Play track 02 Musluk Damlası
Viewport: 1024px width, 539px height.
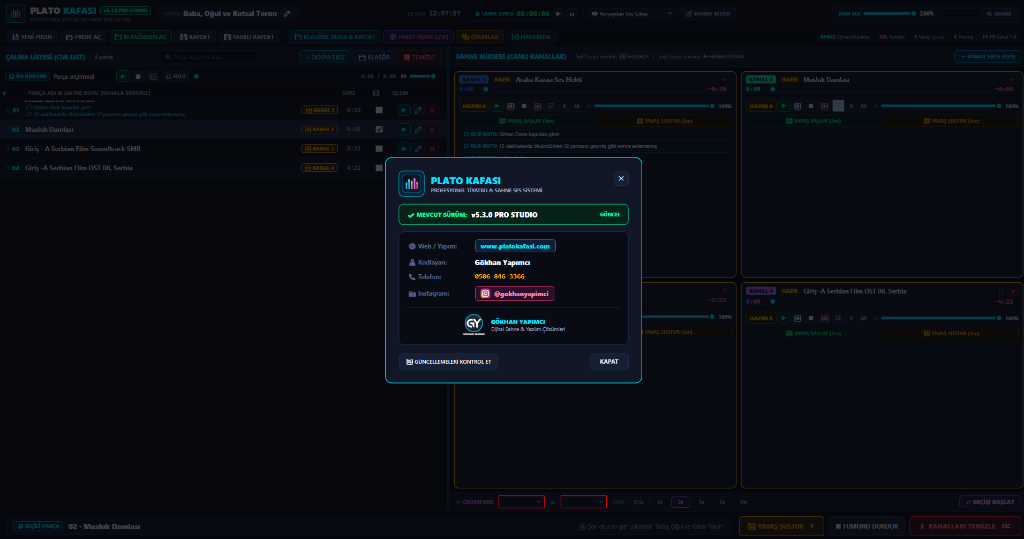coord(404,129)
